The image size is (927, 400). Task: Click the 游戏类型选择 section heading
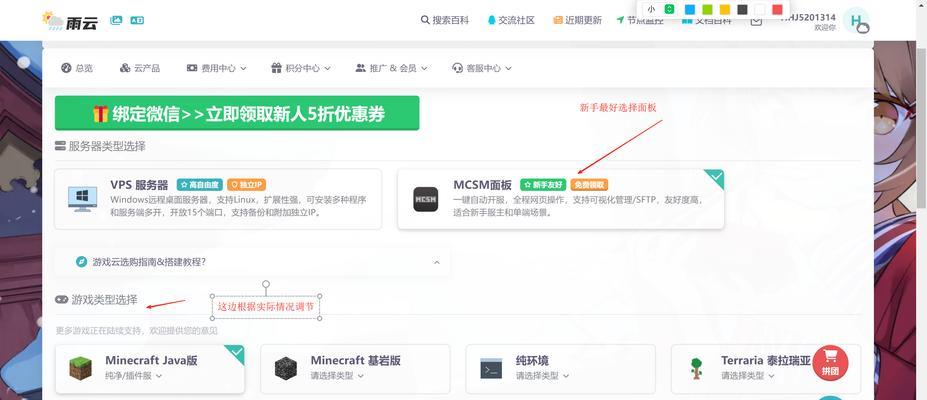click(x=104, y=300)
